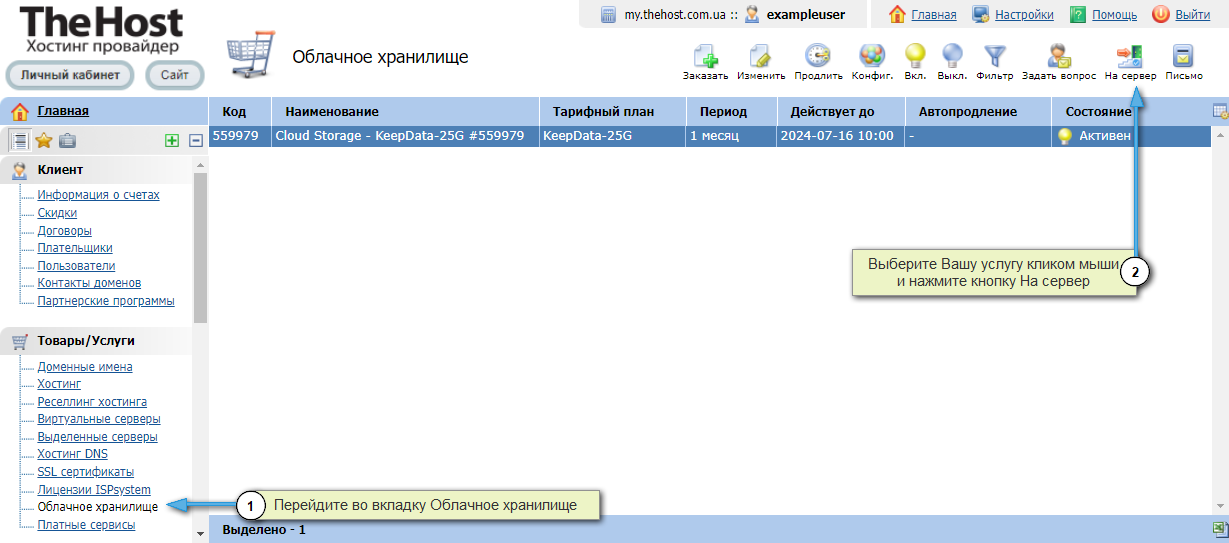Collapse the Товары/Услуги section header
The height and width of the screenshot is (543, 1229).
click(x=97, y=341)
